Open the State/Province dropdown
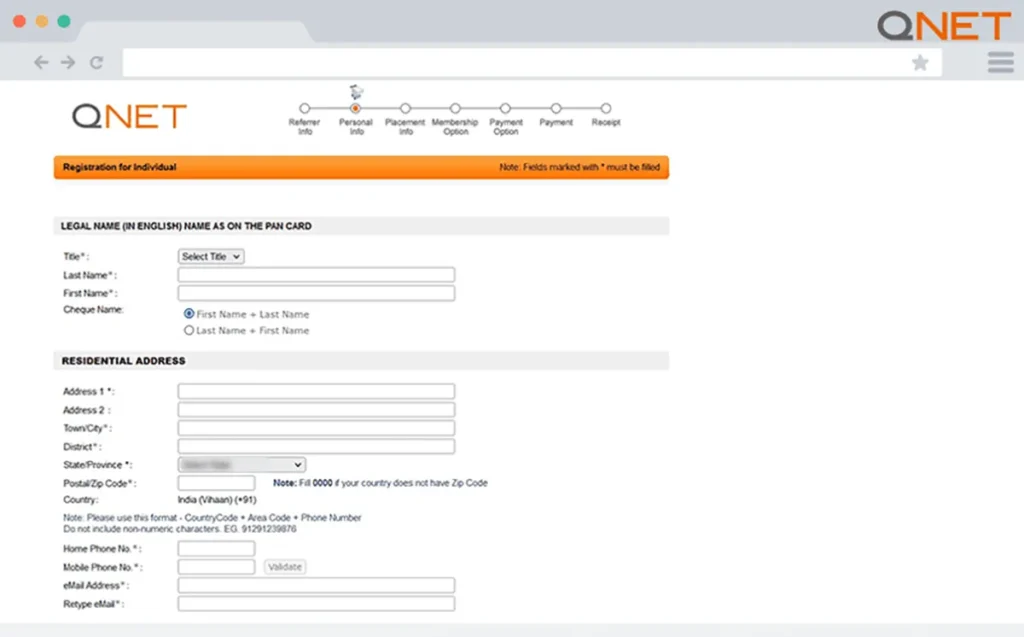This screenshot has height=637, width=1024. (x=241, y=464)
